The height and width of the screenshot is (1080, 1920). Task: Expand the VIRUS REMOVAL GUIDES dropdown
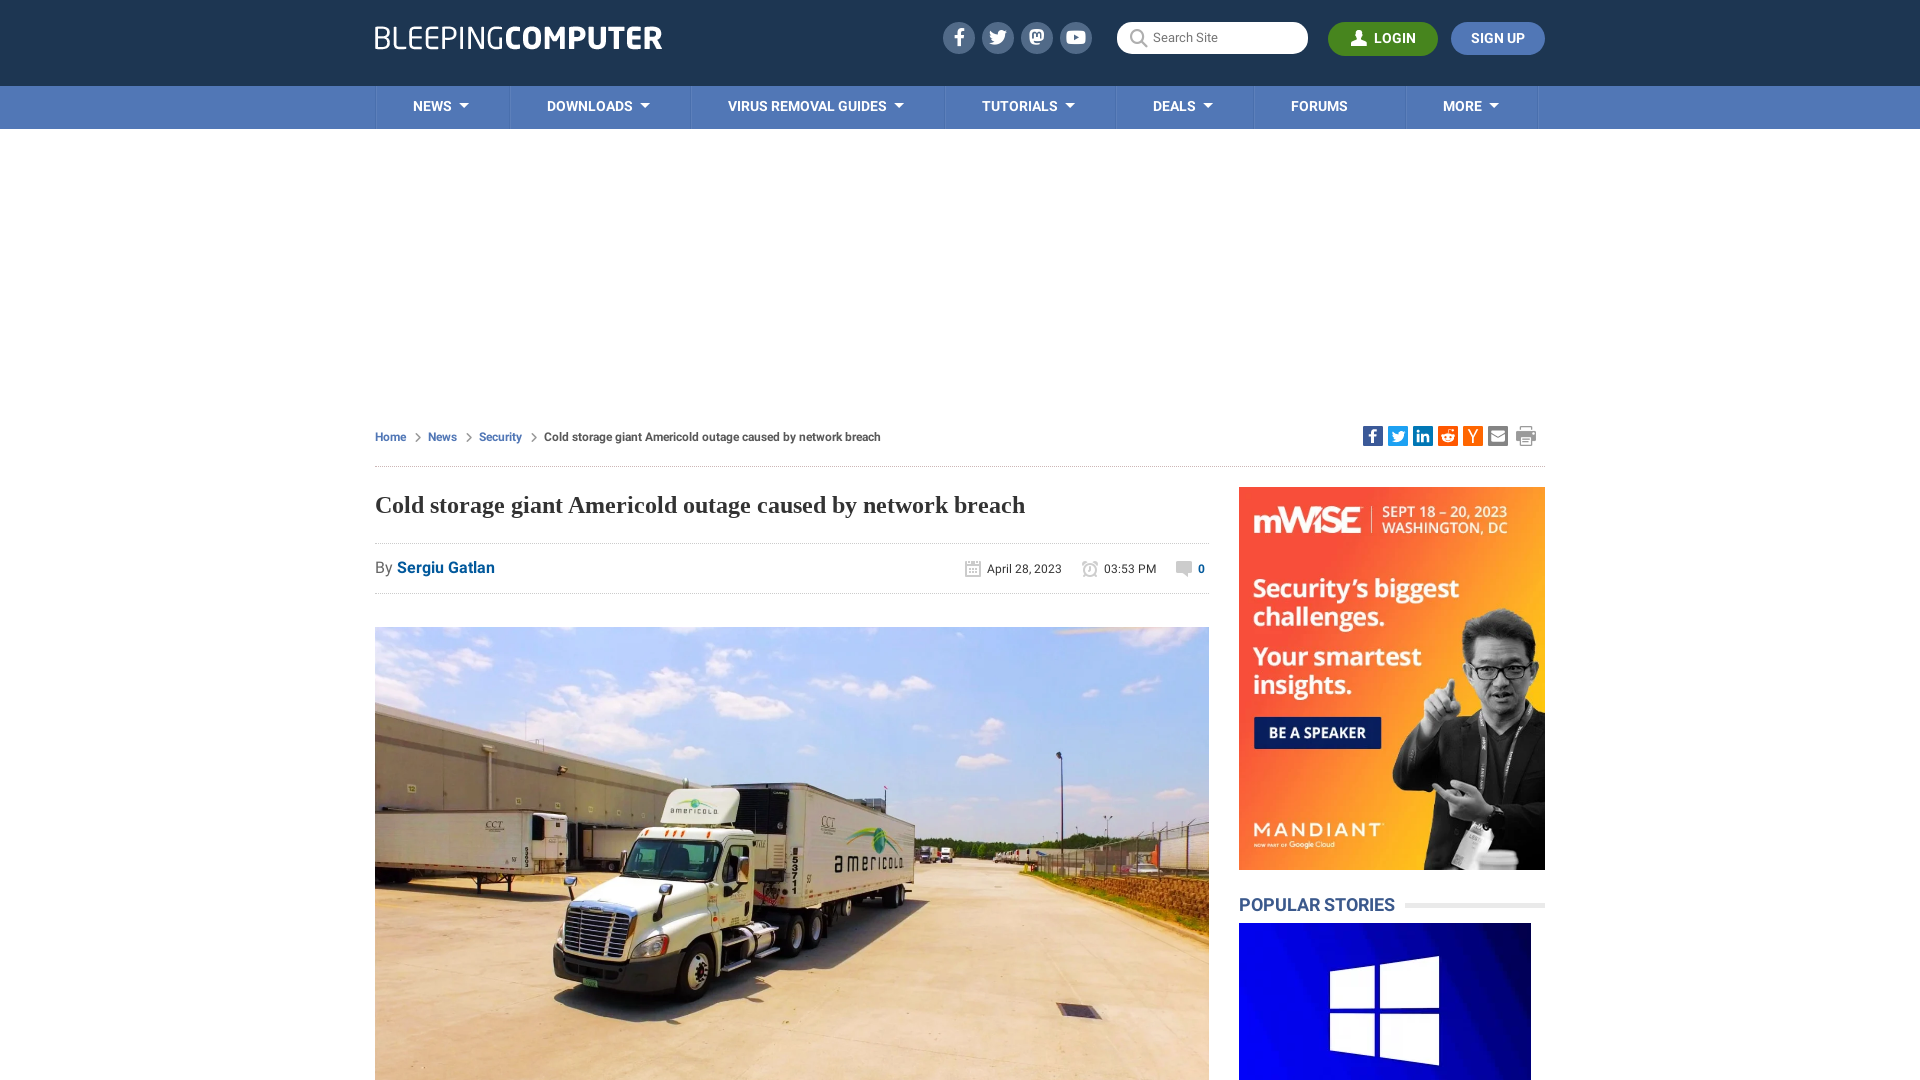click(x=814, y=105)
